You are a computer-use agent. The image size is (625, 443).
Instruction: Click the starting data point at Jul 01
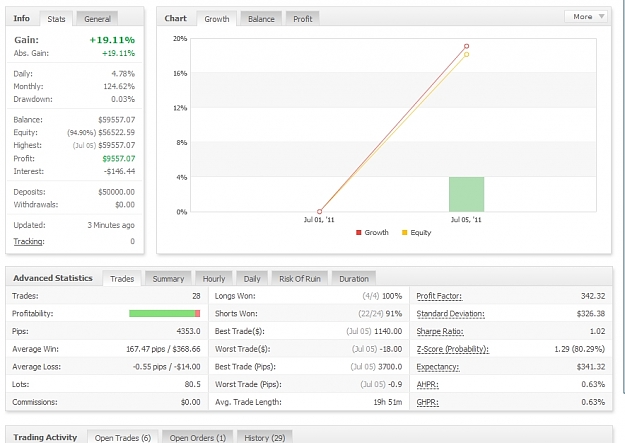[x=319, y=211]
